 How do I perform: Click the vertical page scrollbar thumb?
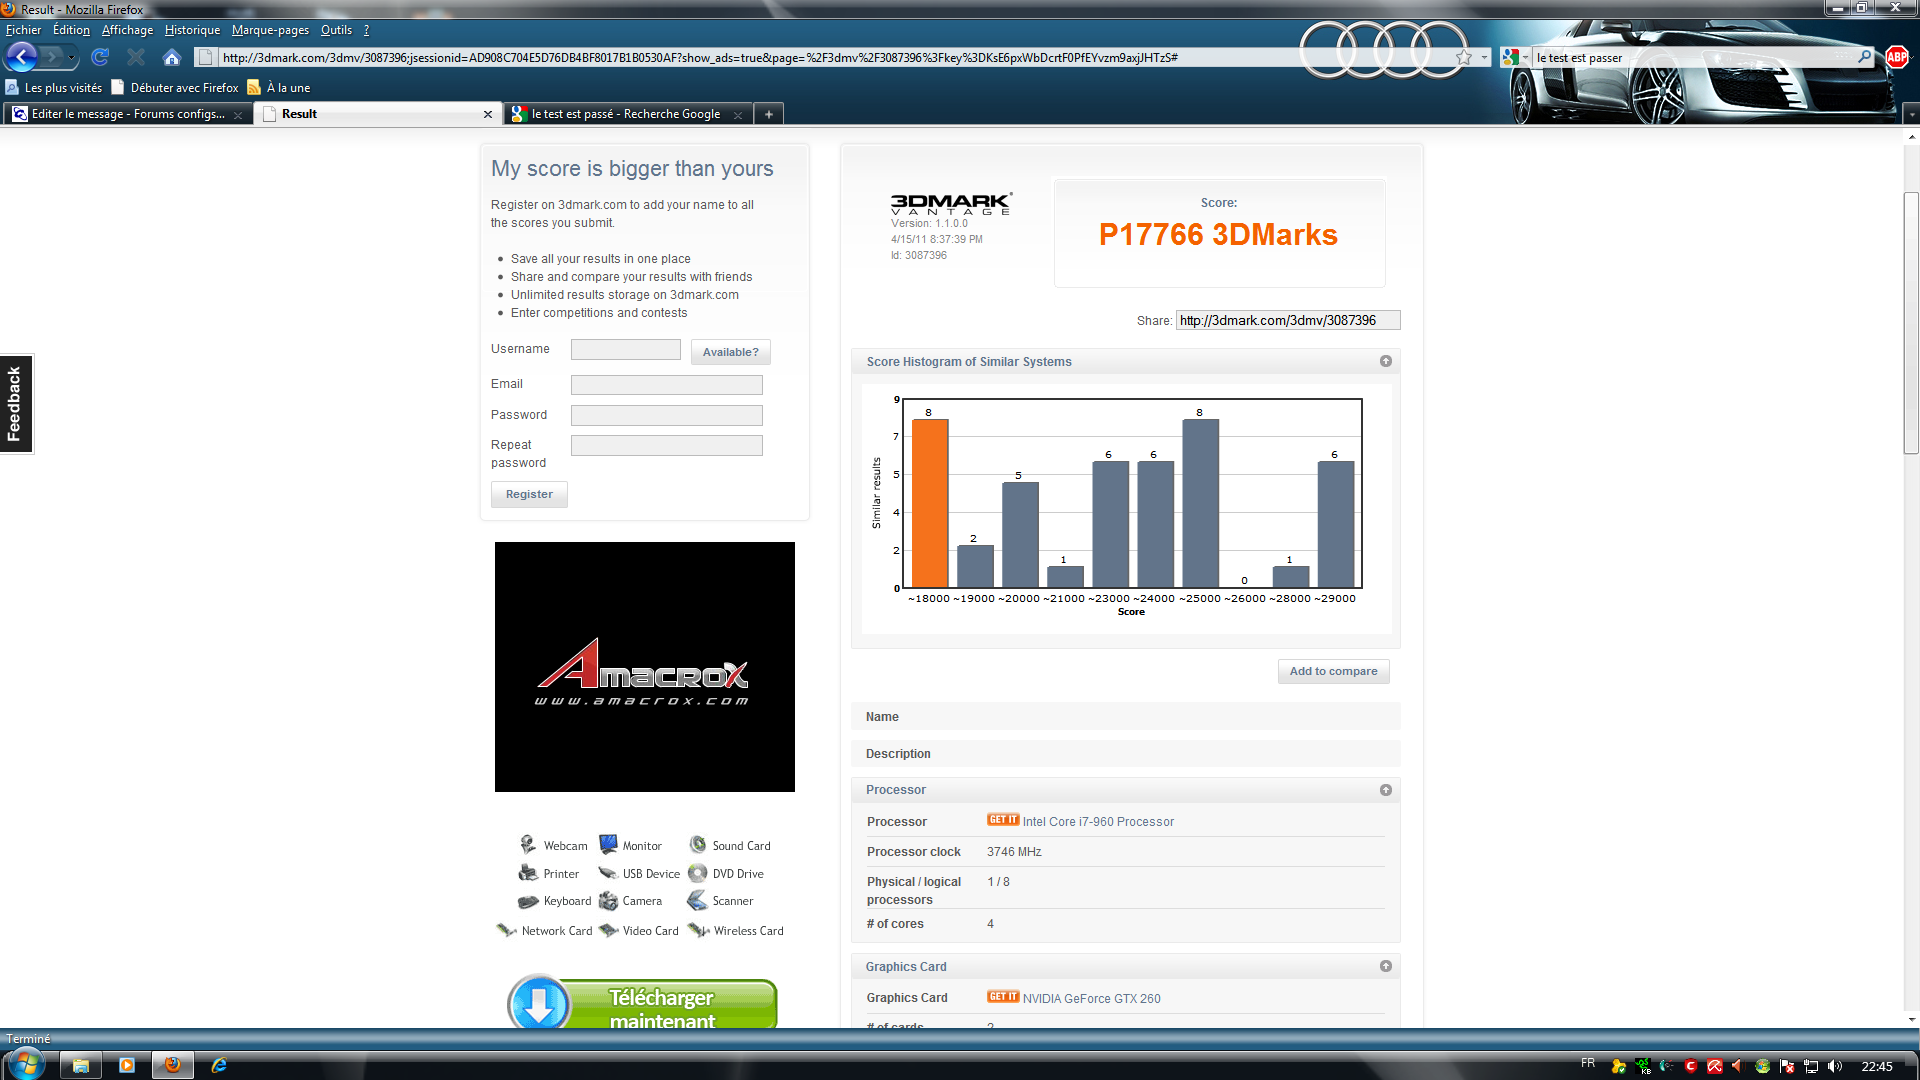(x=1911, y=322)
